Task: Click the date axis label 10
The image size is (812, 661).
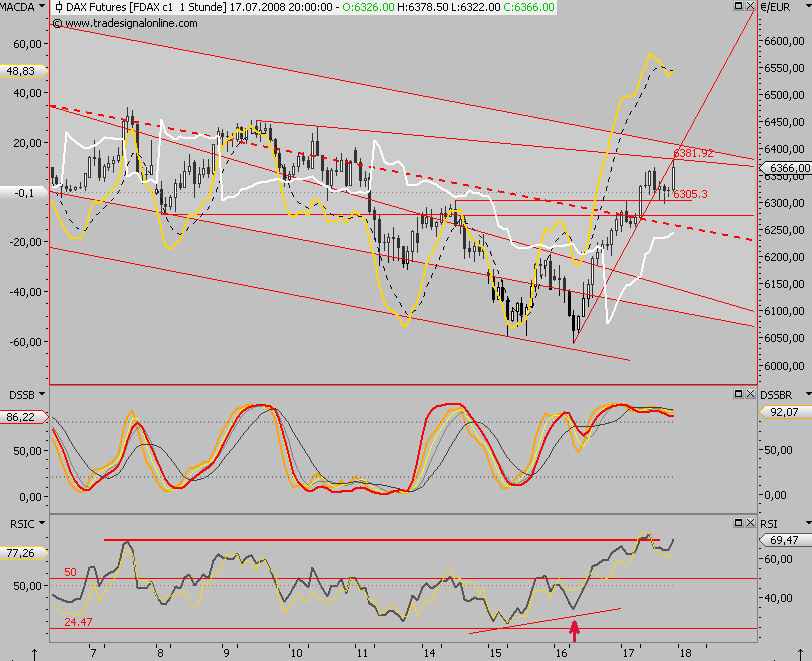Action: 296,653
